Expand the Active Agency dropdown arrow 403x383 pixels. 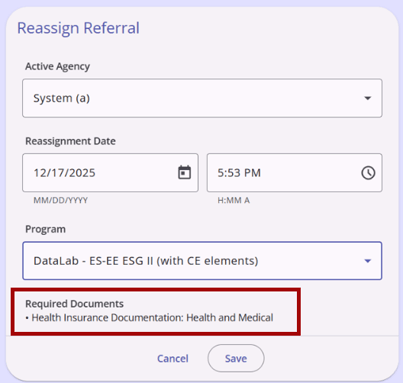[x=367, y=98]
